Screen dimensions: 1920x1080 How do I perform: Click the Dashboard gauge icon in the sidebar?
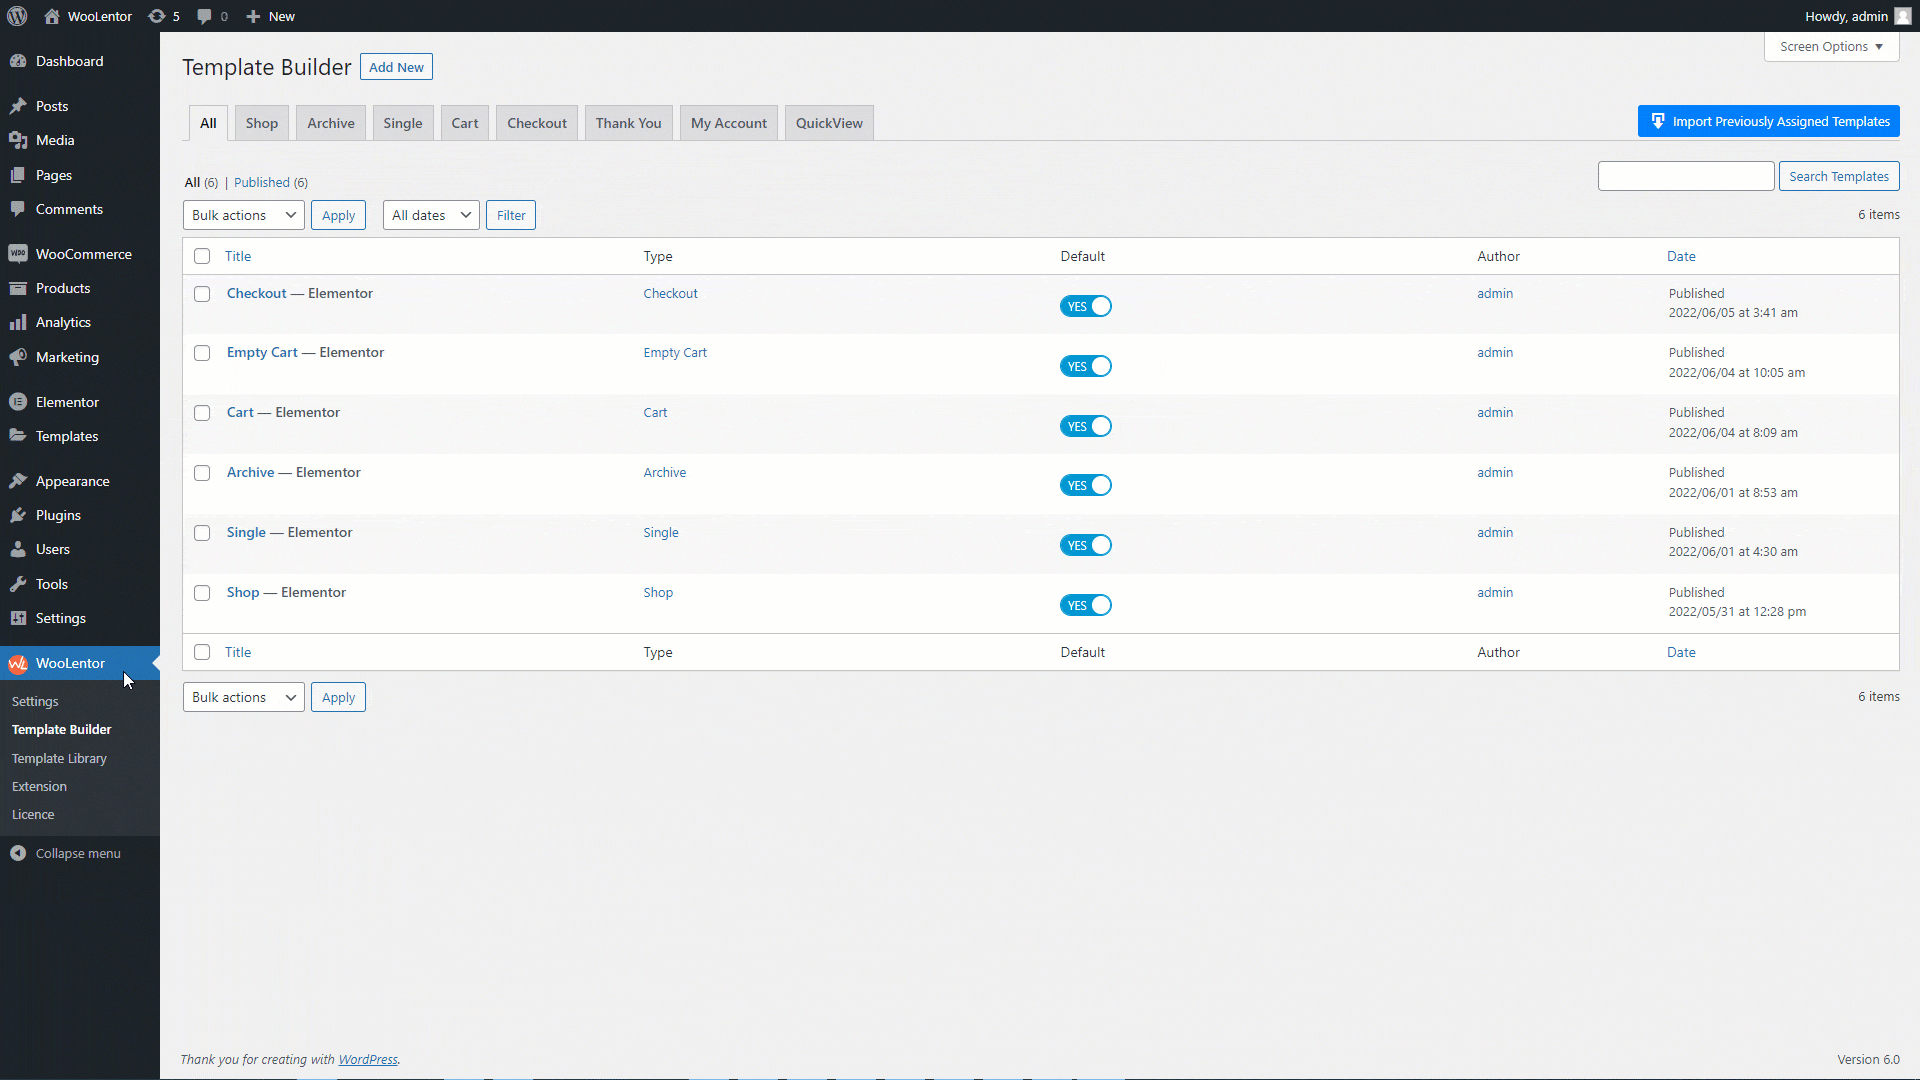tap(18, 61)
